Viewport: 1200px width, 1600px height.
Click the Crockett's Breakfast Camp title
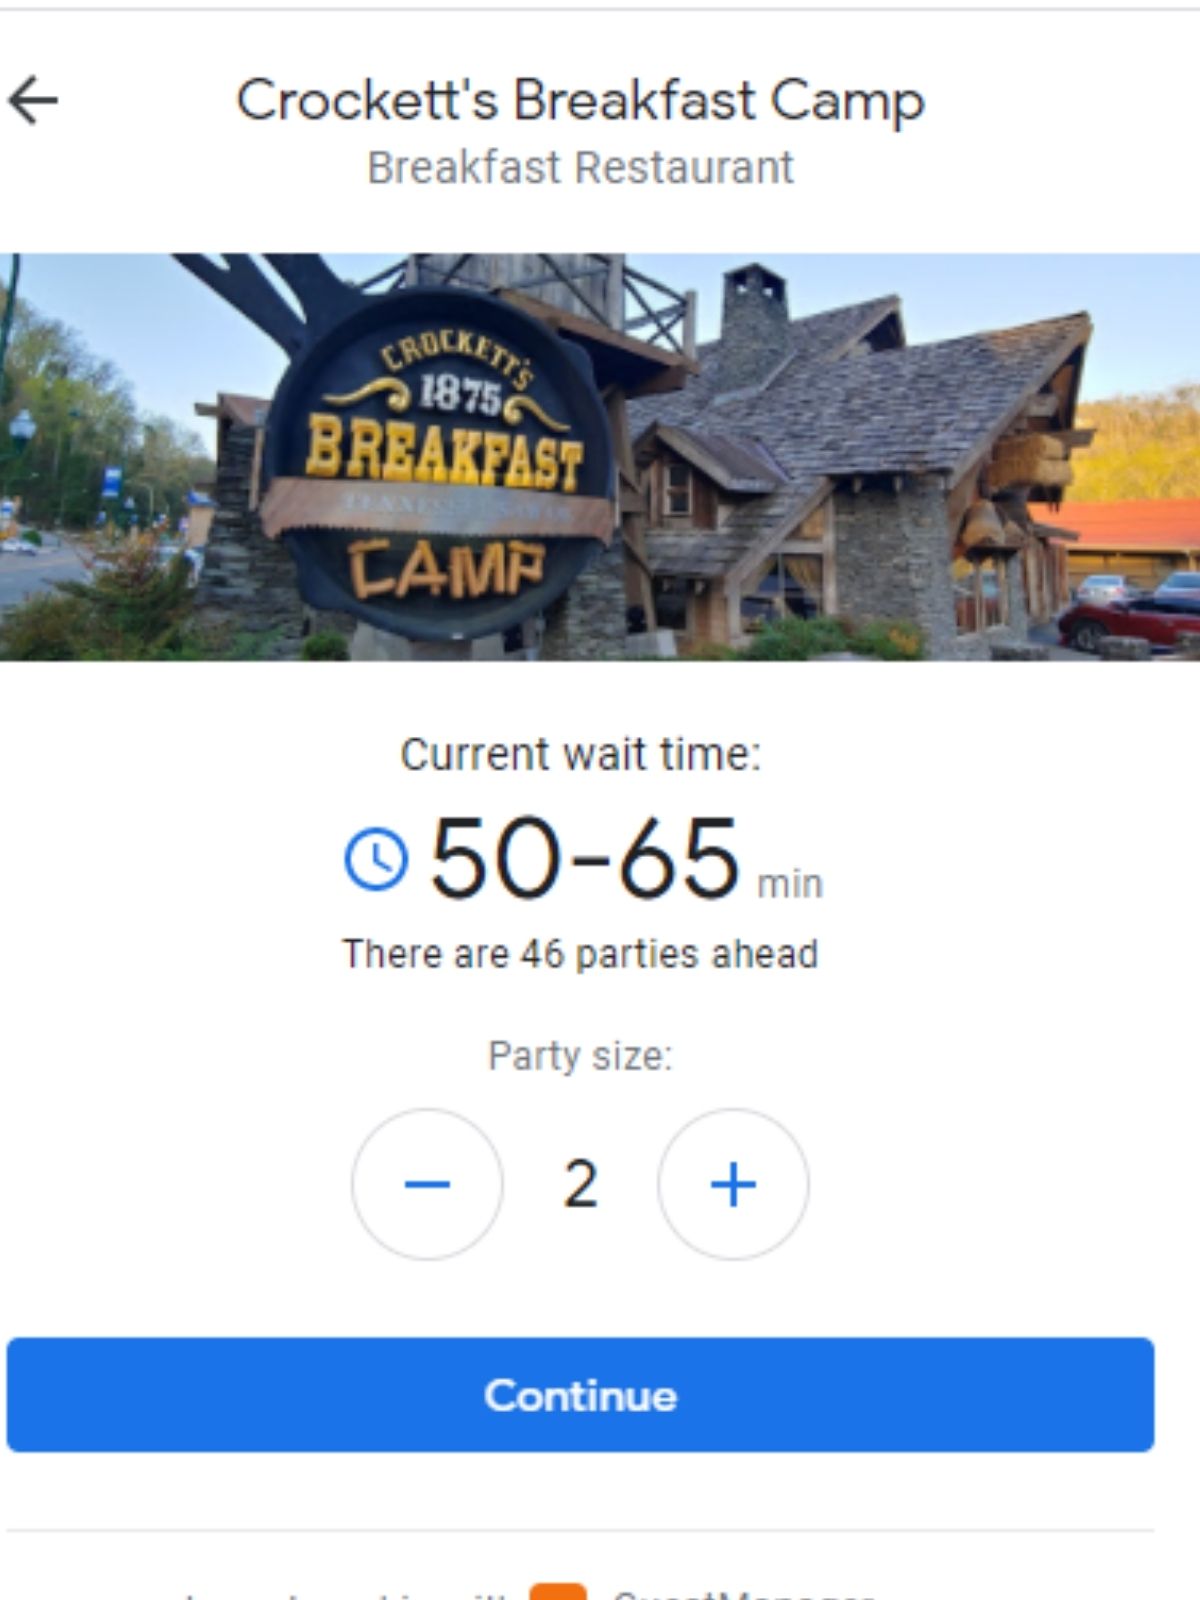(580, 102)
